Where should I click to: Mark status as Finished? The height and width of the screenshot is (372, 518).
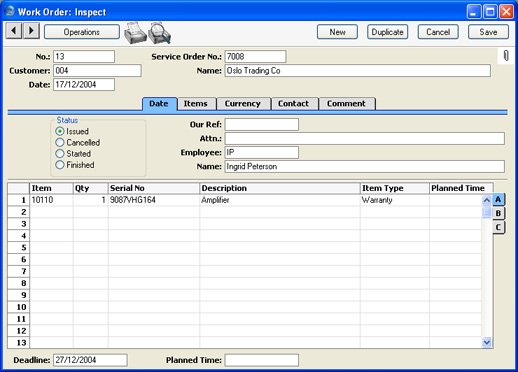[60, 165]
